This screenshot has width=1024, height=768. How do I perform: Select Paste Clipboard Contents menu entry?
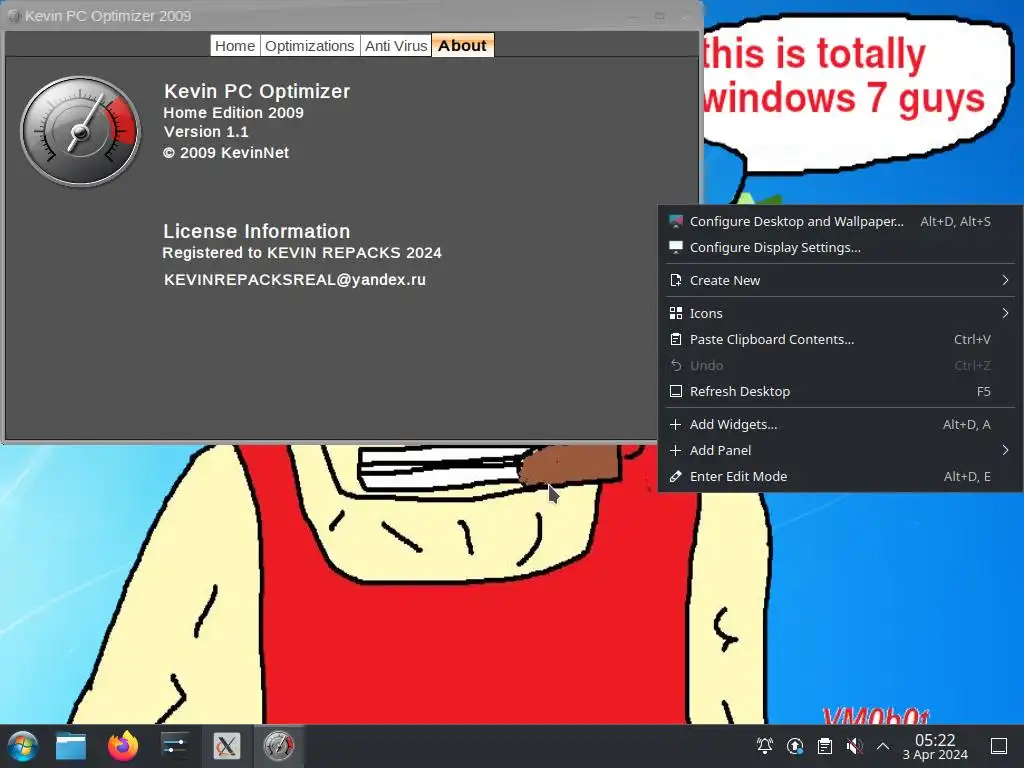(840, 340)
